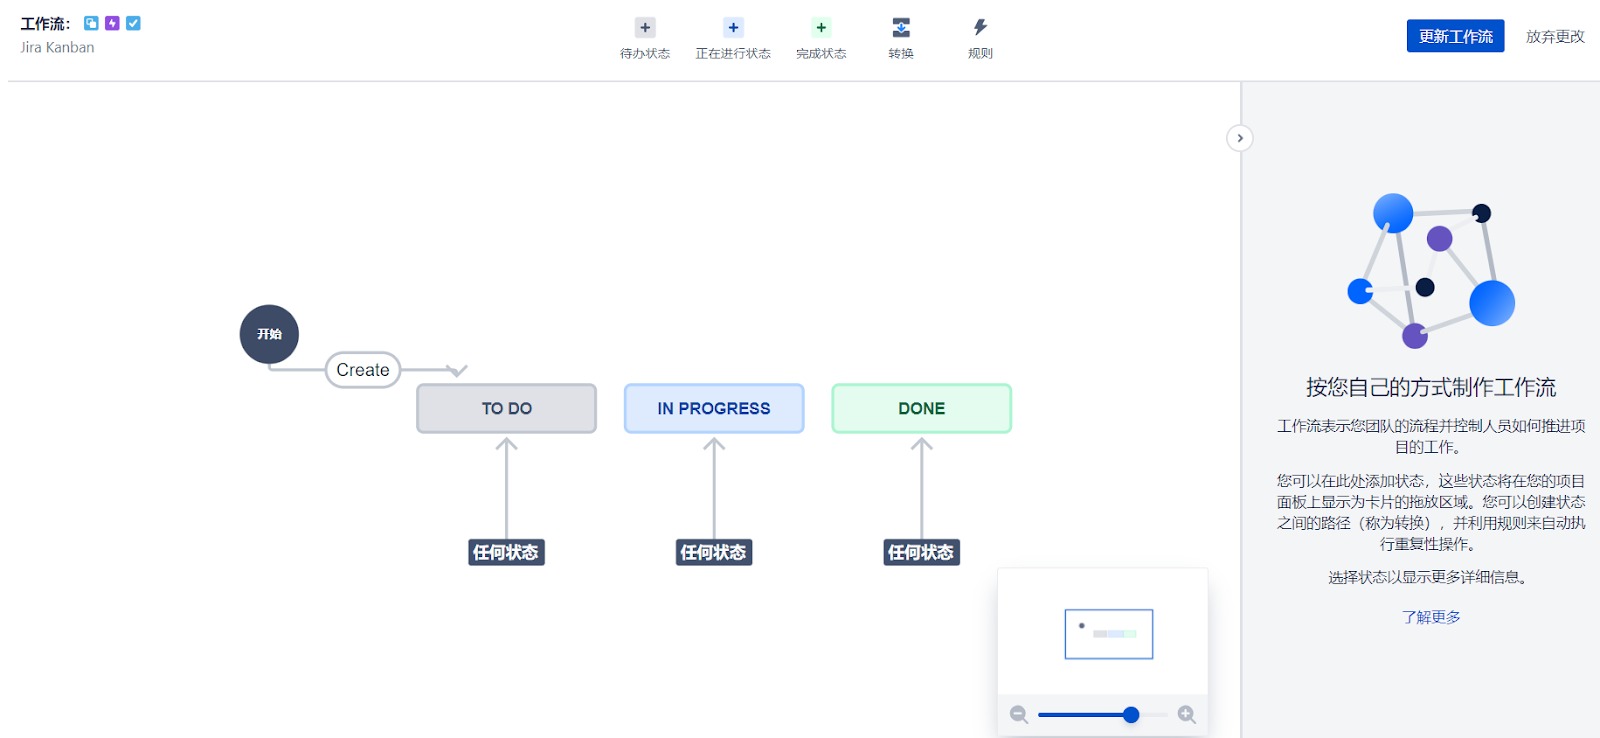Click the blue subtask issue type icon
The image size is (1600, 738).
(x=91, y=23)
